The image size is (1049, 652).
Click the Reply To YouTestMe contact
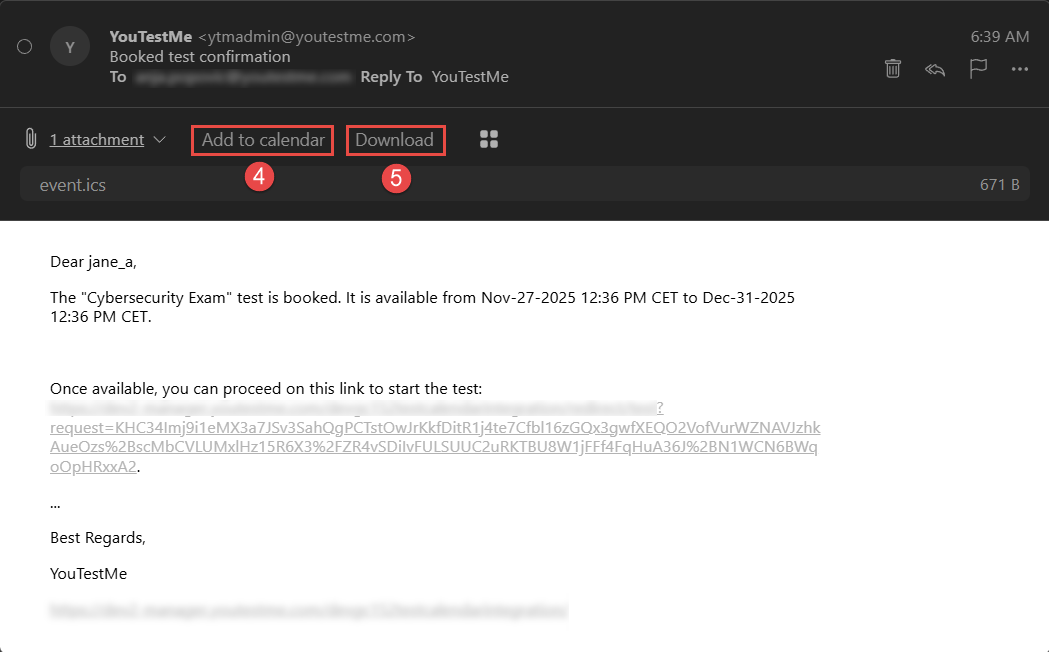point(470,76)
